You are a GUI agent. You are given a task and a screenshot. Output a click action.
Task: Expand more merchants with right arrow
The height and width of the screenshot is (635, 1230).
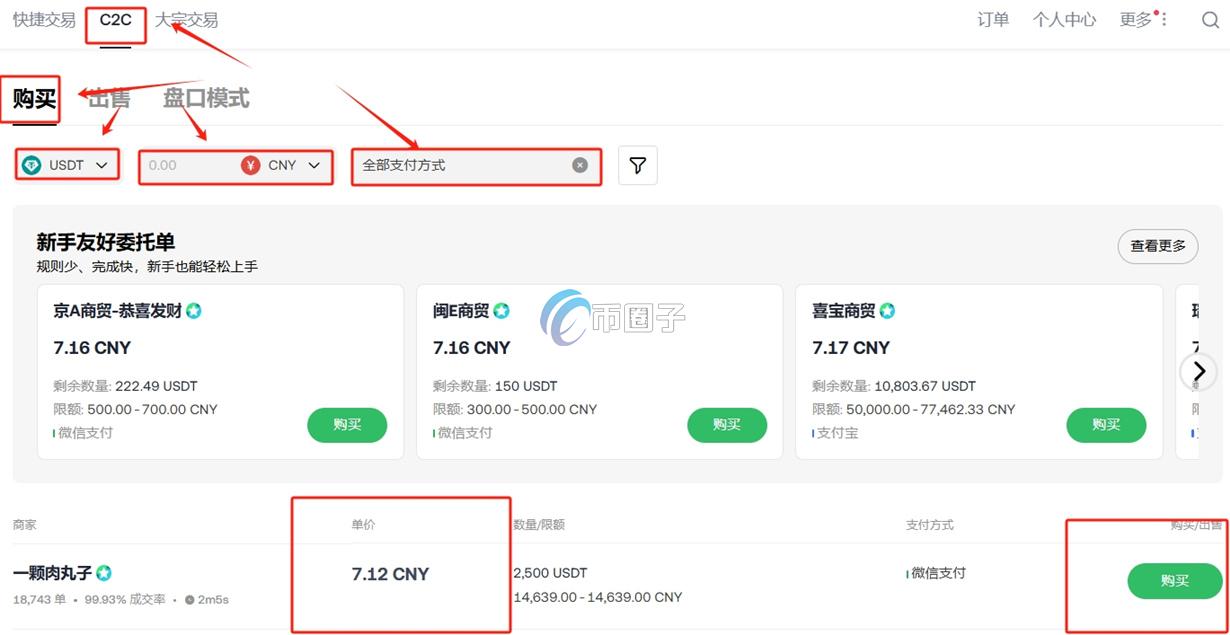click(x=1197, y=372)
